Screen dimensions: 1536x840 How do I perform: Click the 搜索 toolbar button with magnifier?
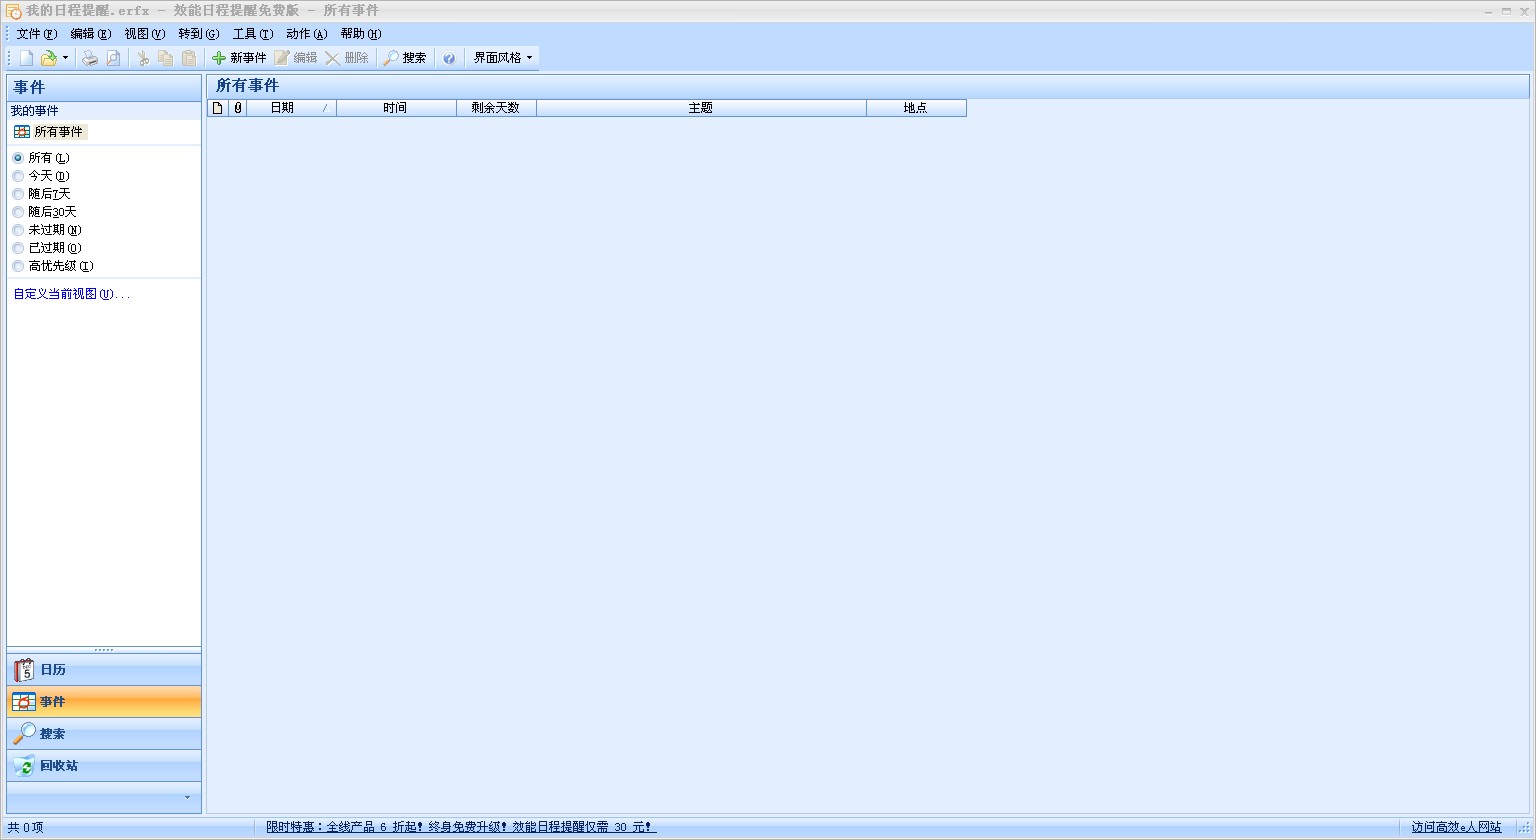[x=405, y=58]
